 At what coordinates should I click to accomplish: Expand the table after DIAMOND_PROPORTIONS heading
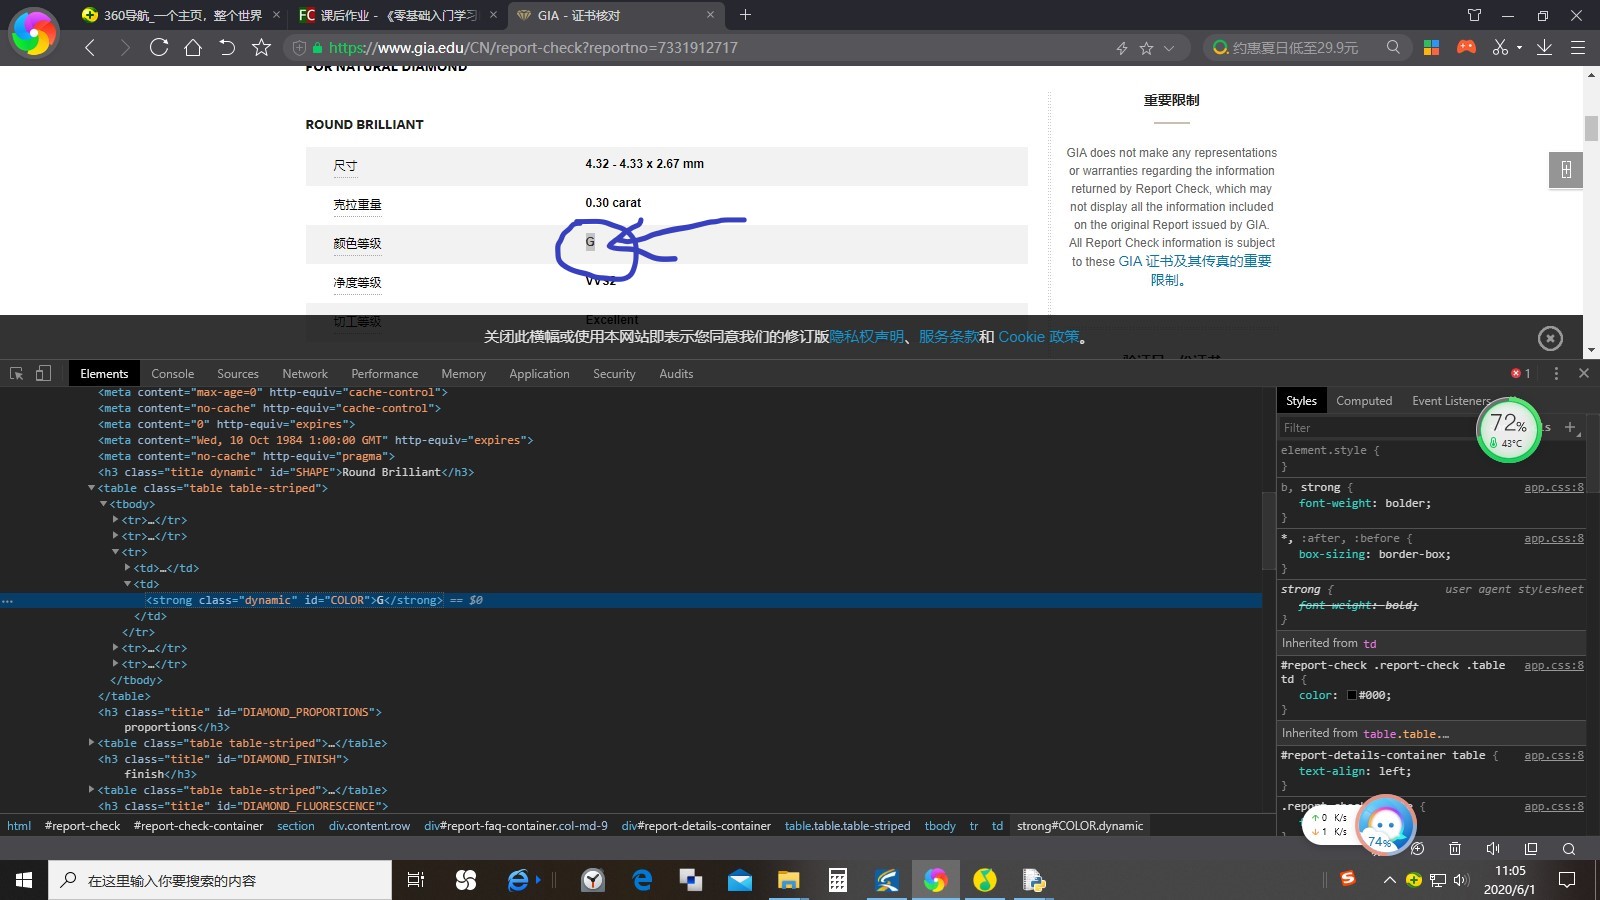pos(91,743)
